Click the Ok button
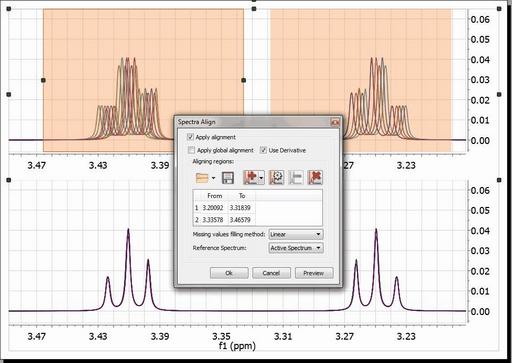The height and width of the screenshot is (363, 512). pos(229,273)
